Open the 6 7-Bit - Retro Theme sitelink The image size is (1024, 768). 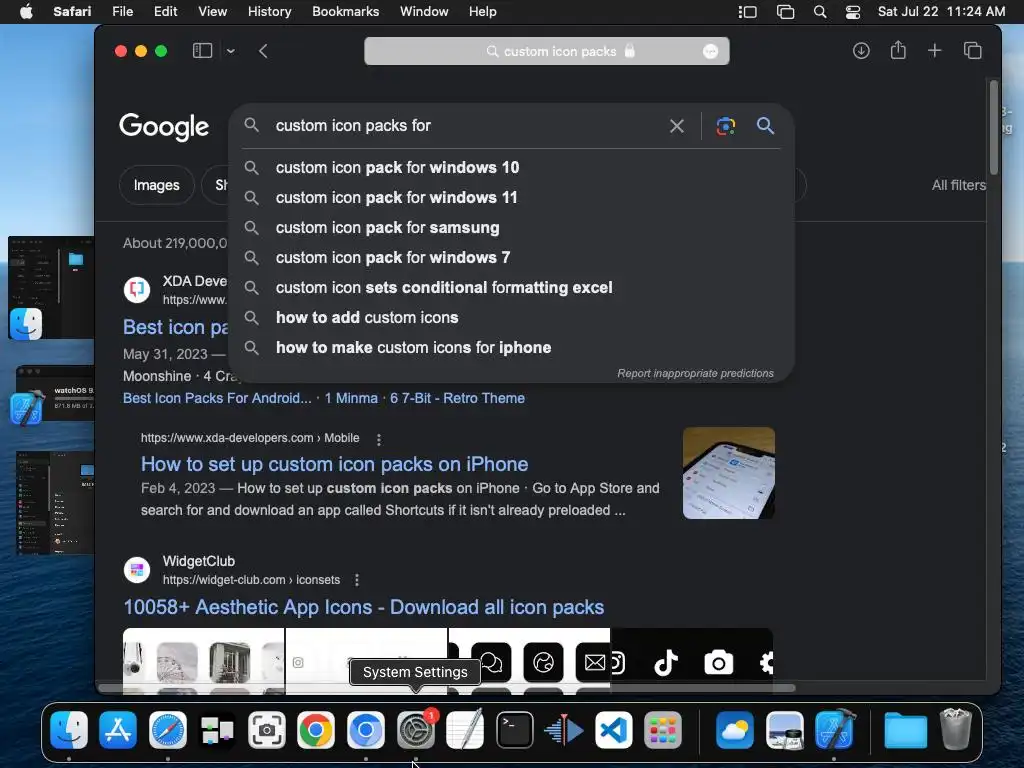click(457, 398)
